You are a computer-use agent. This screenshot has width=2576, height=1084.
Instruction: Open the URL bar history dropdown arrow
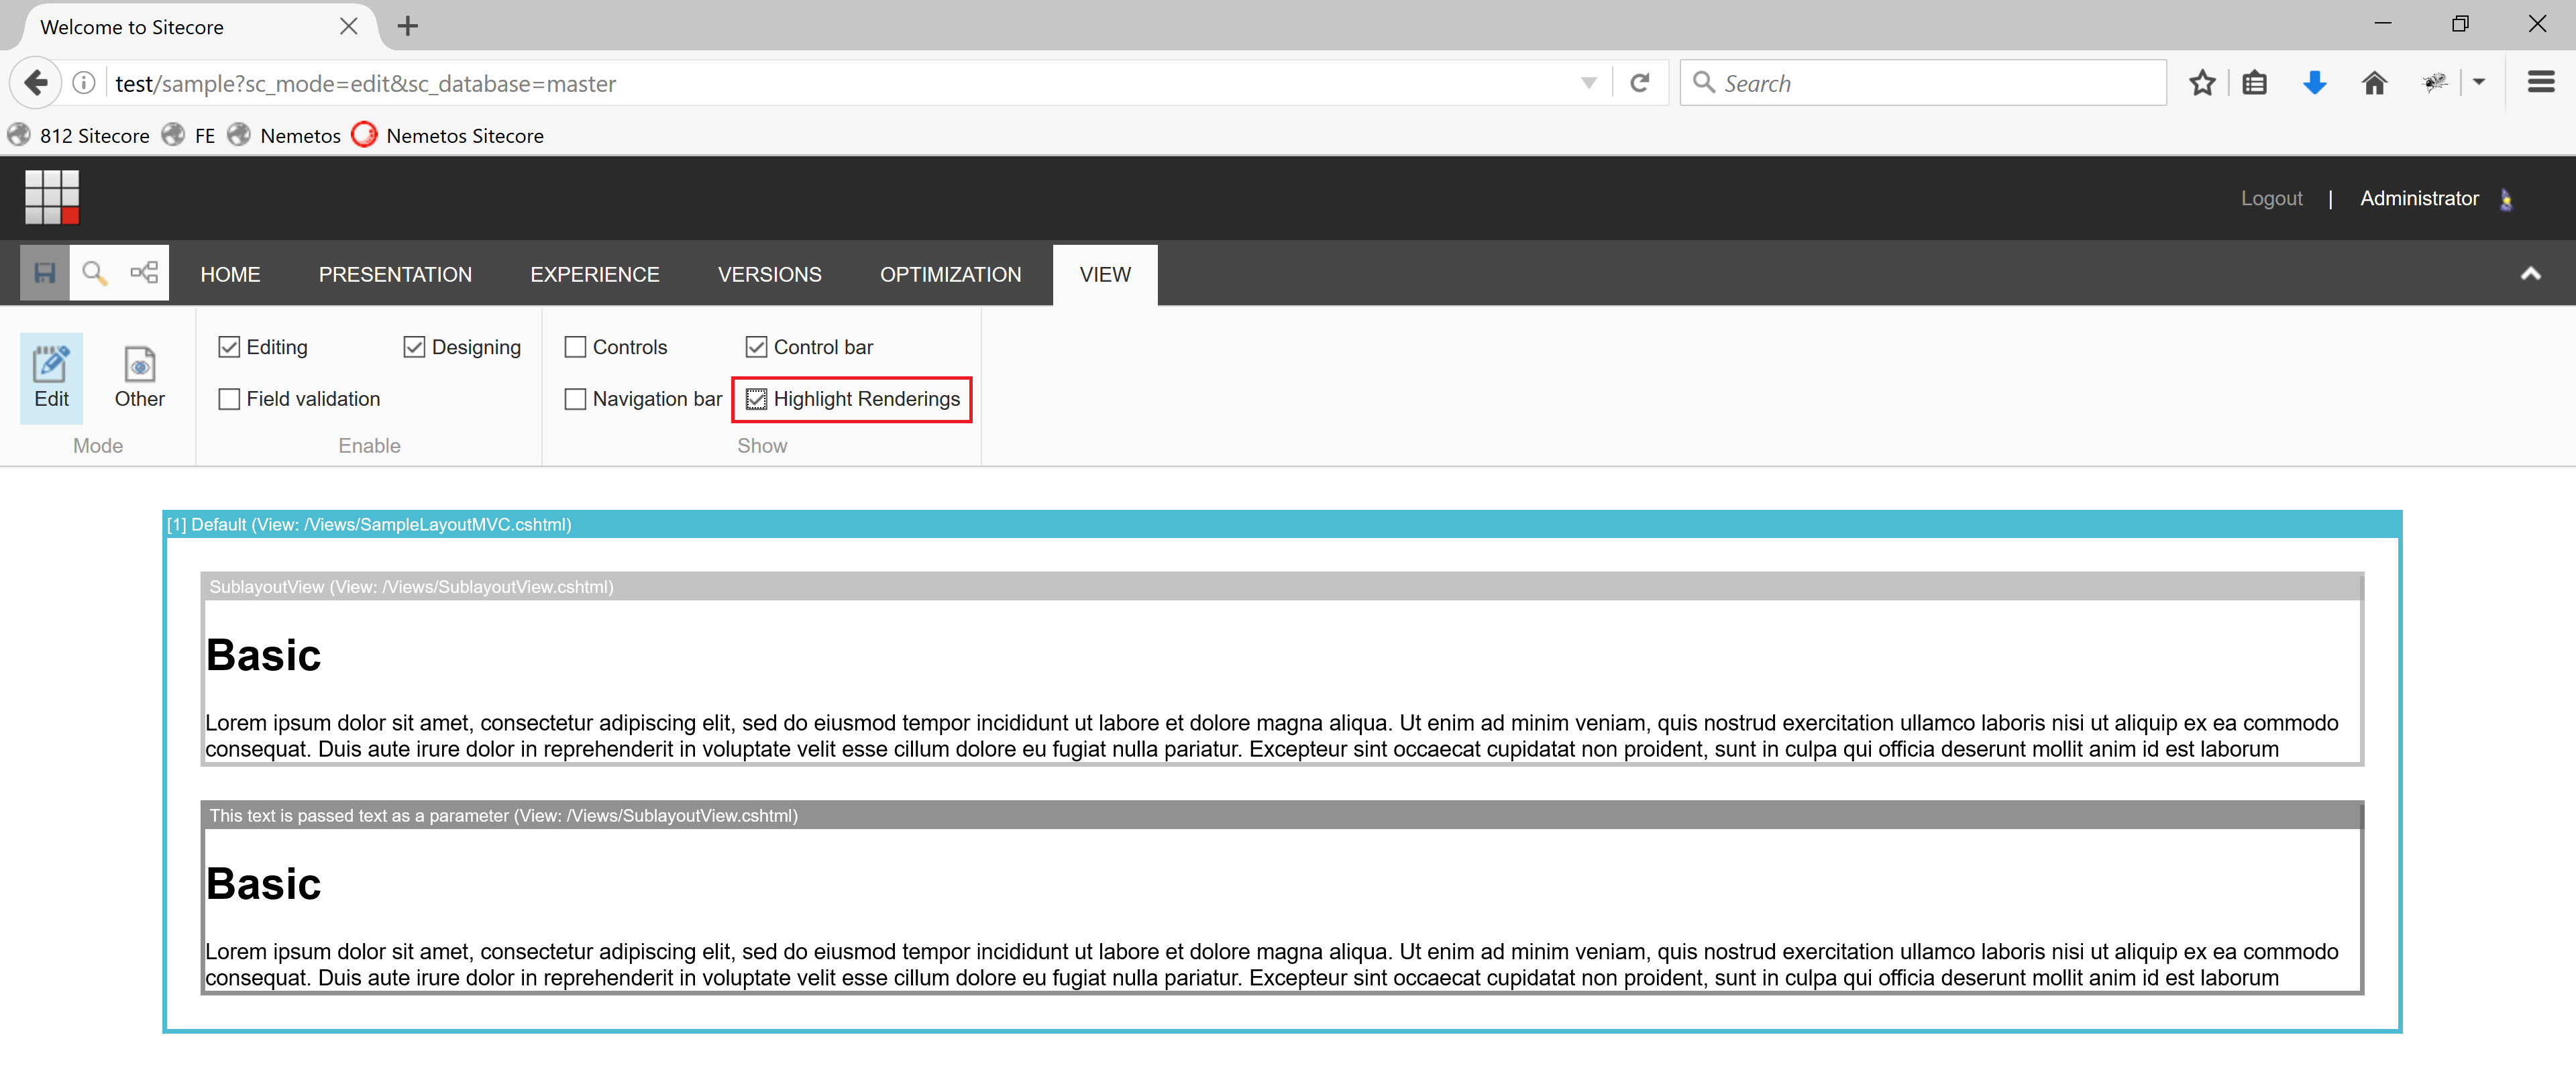[1588, 83]
